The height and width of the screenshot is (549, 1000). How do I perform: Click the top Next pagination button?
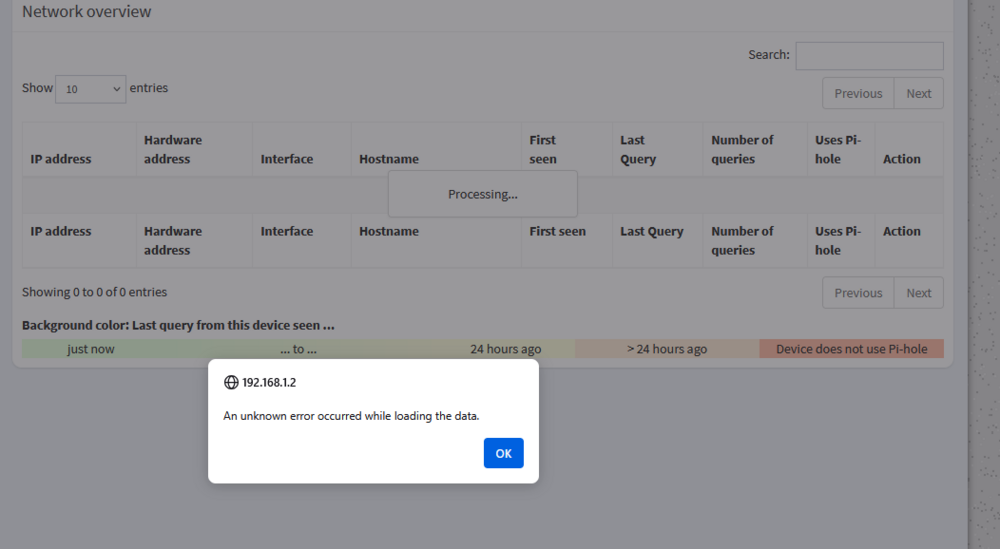(918, 94)
